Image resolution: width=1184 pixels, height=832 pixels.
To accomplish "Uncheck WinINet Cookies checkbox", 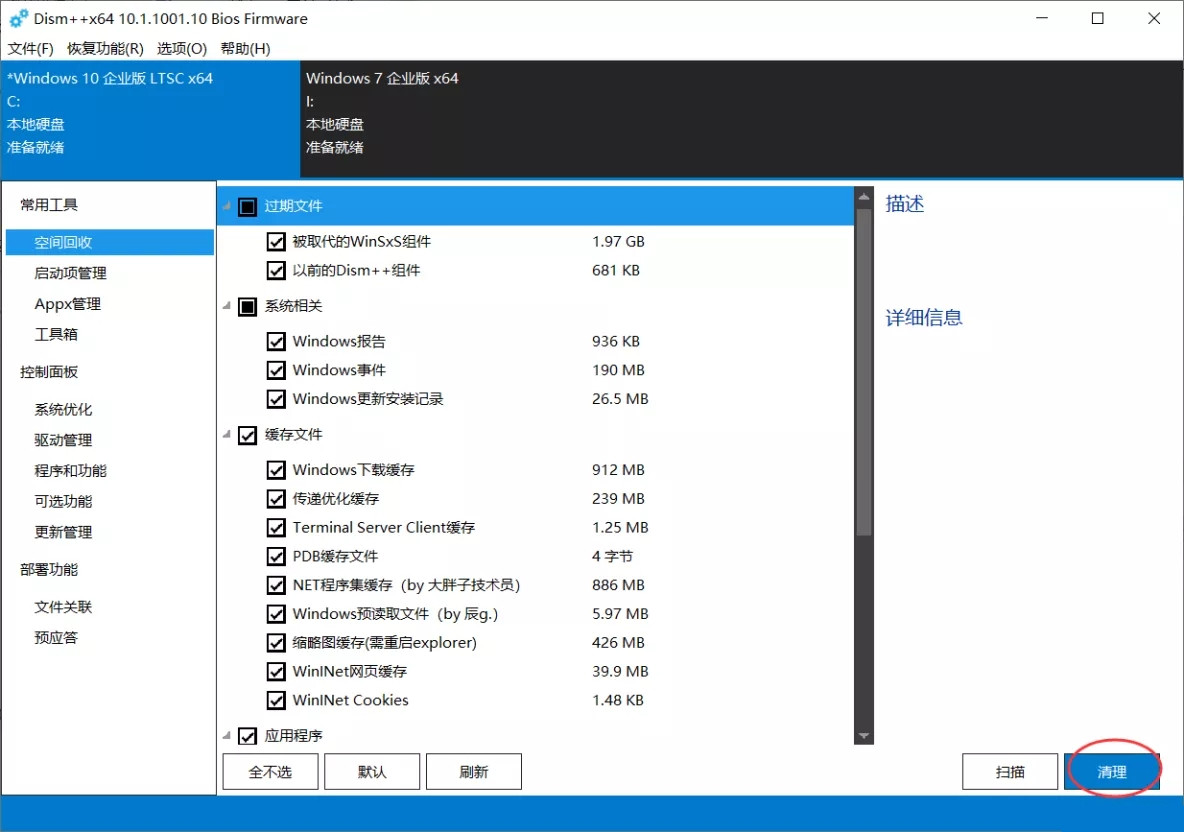I will tap(276, 700).
